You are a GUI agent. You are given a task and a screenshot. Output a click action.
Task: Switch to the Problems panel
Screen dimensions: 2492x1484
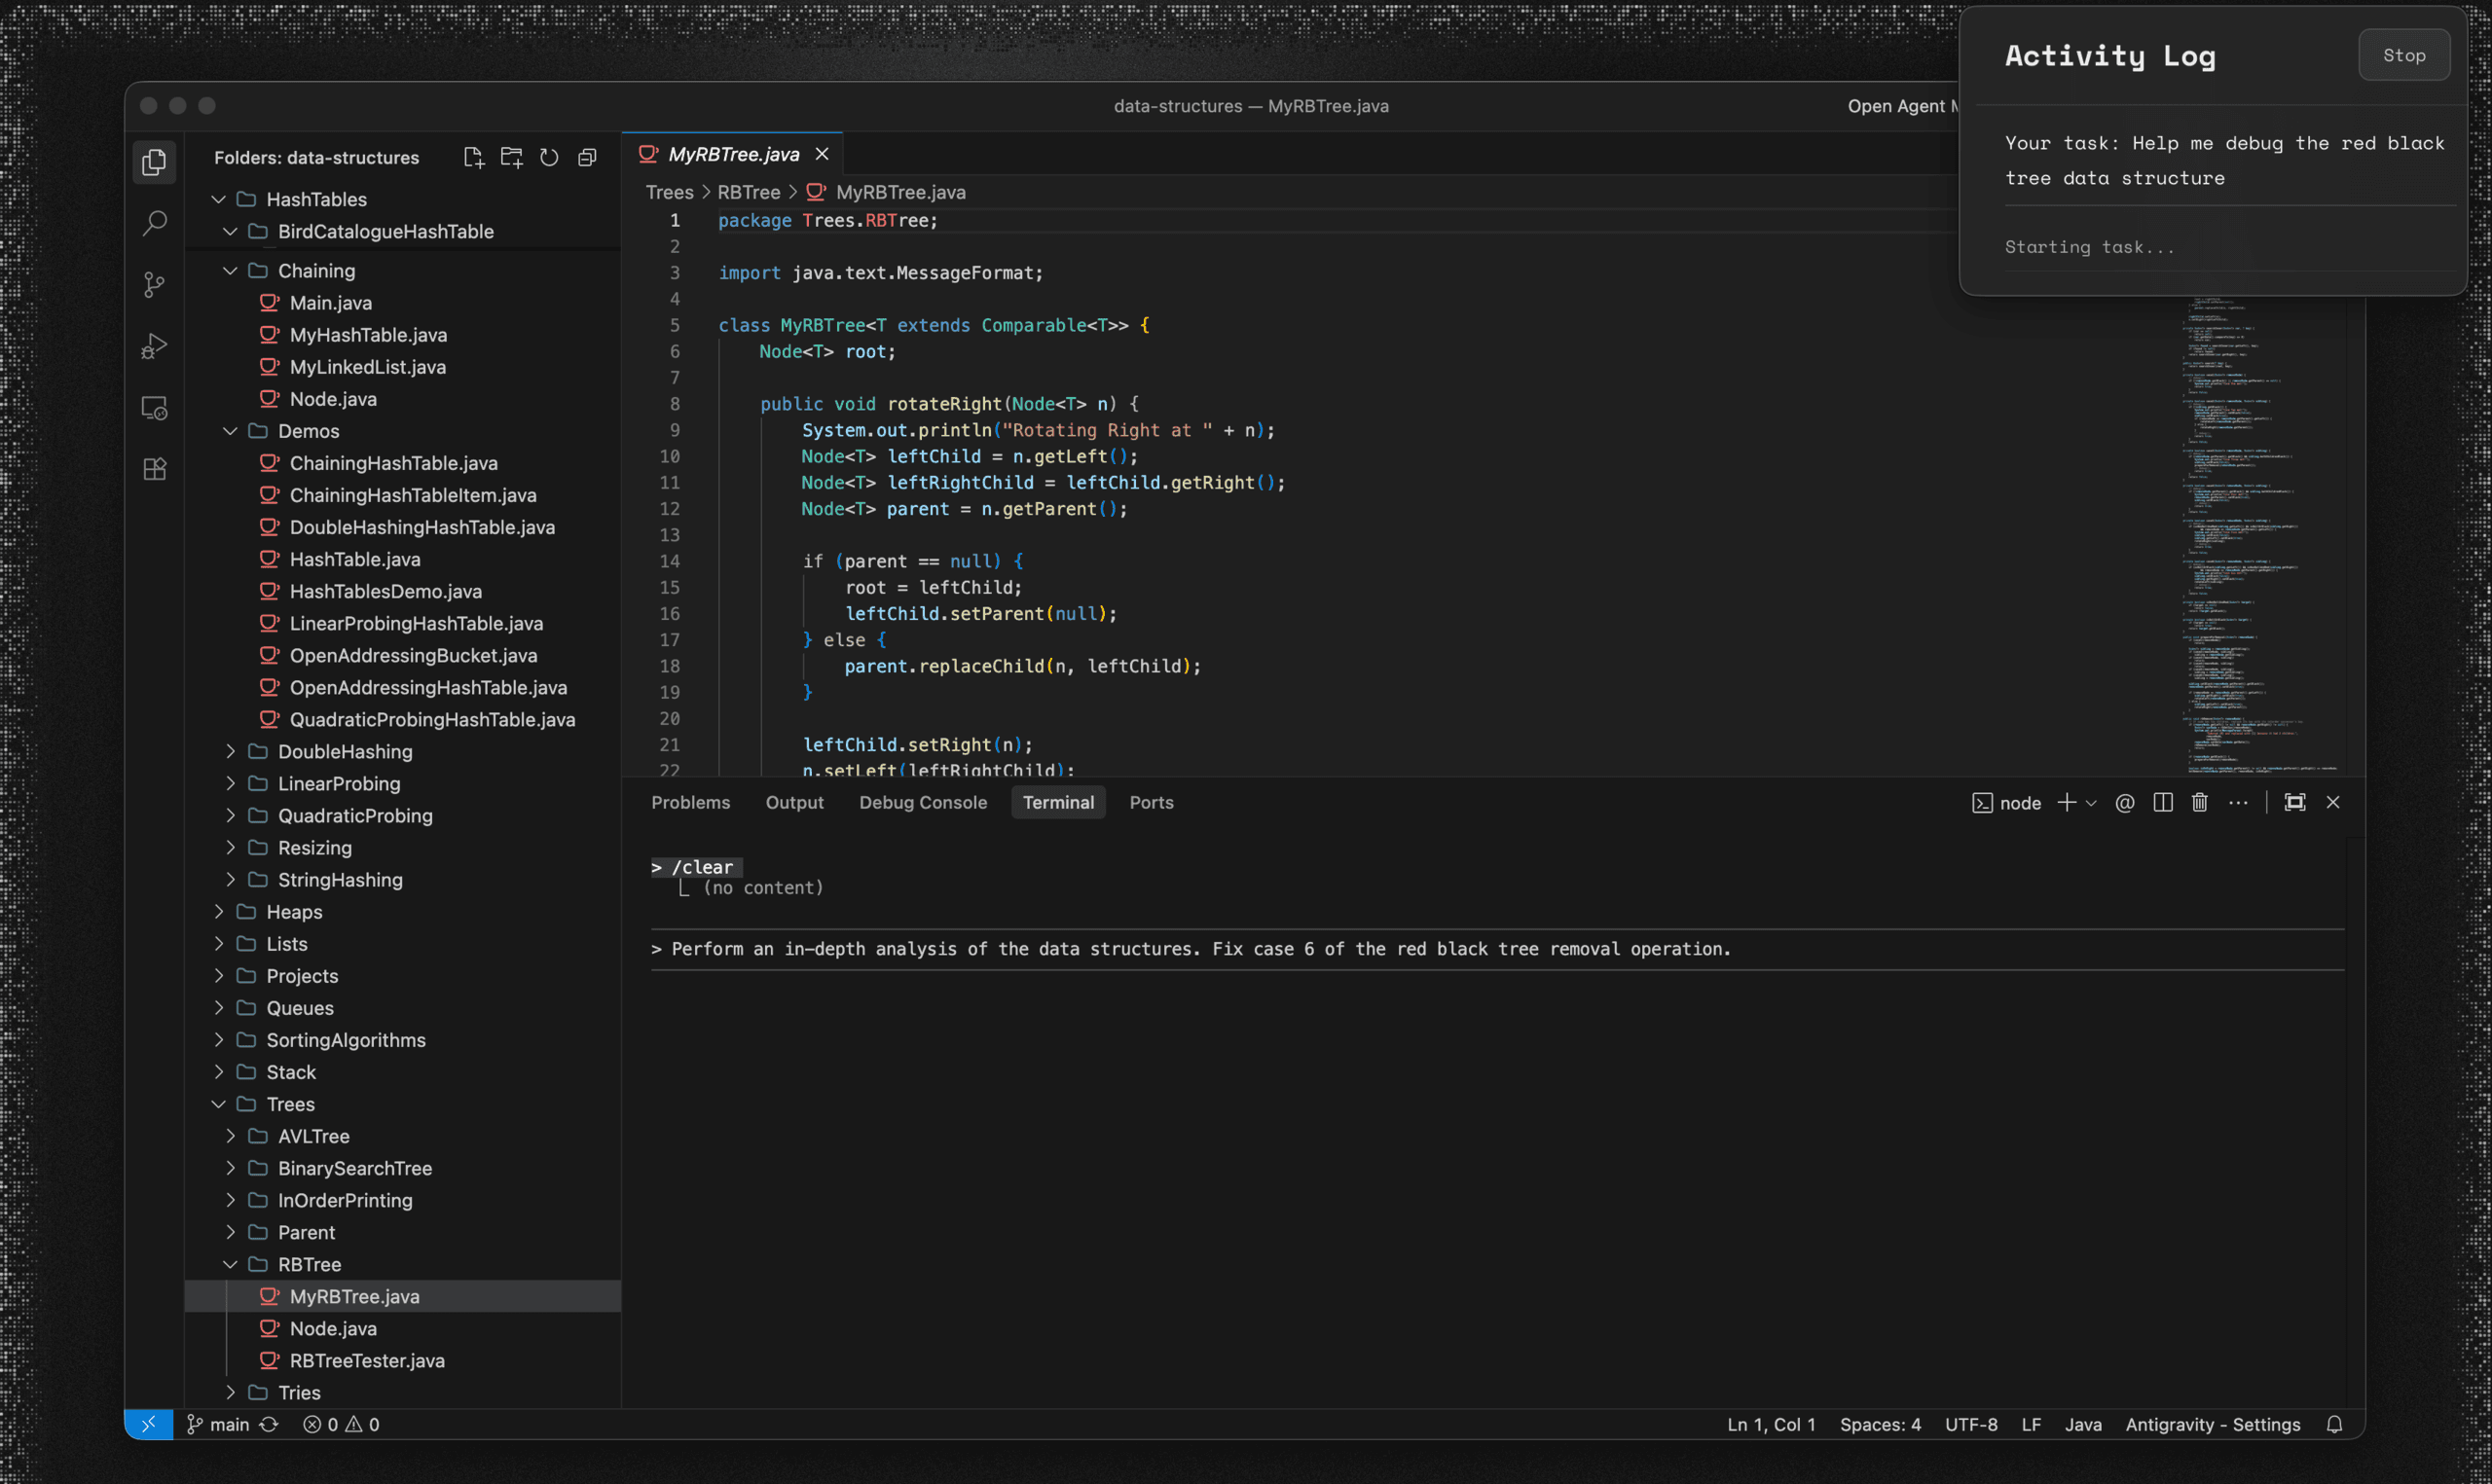(x=690, y=802)
